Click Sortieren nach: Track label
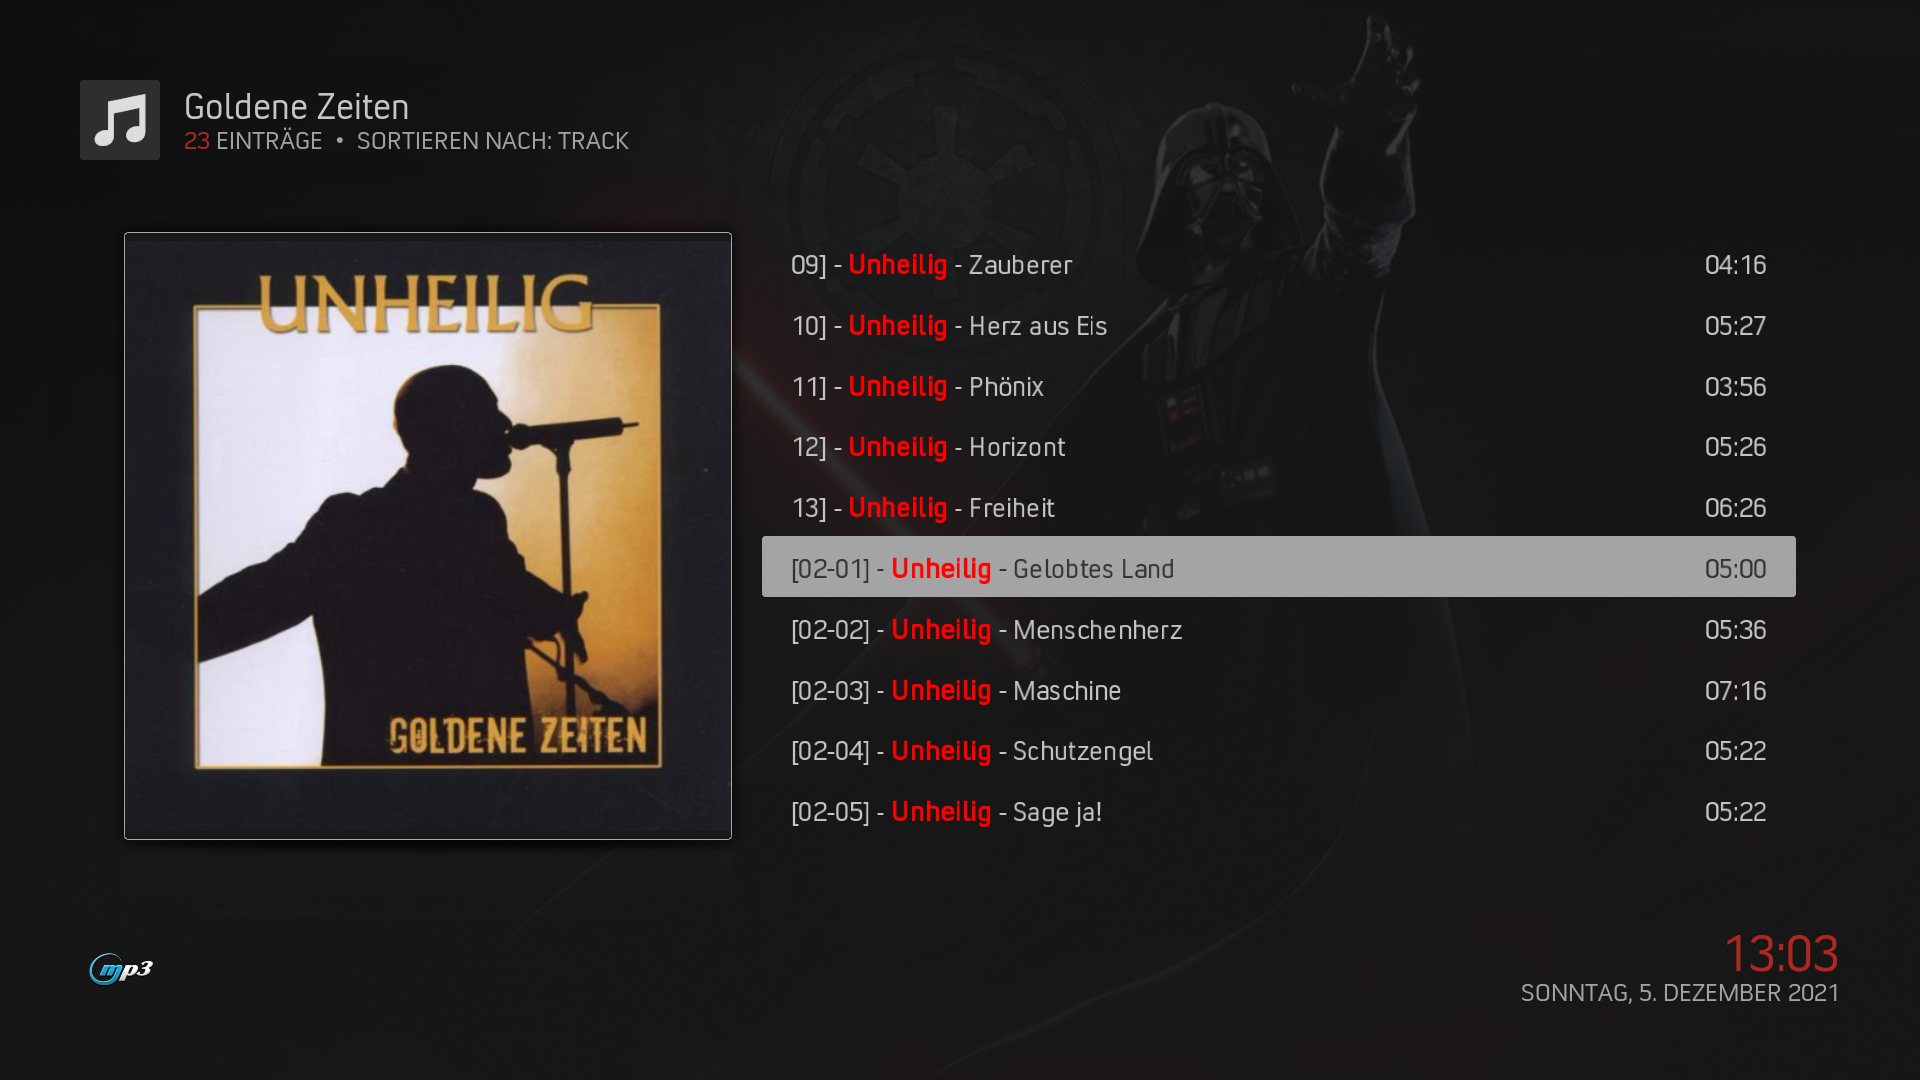Viewport: 1920px width, 1080px height. pos(493,141)
